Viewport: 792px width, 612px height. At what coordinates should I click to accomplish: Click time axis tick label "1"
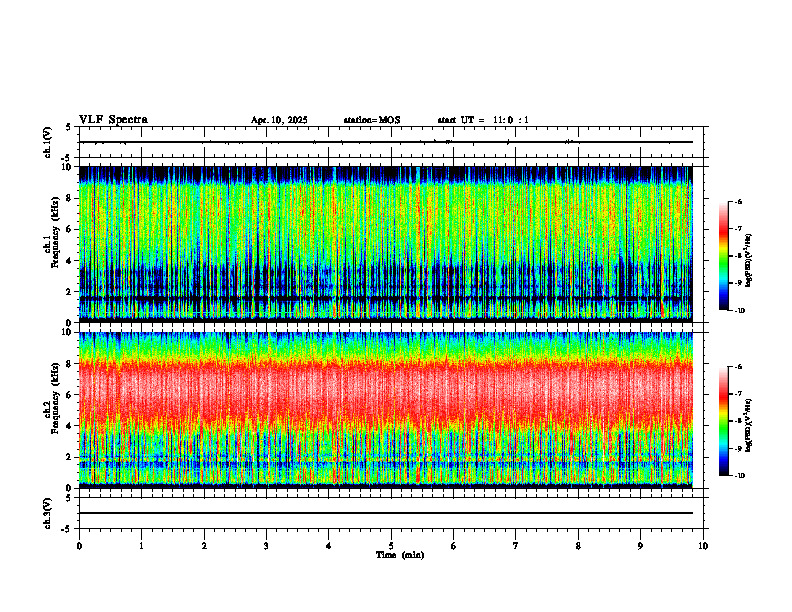pos(141,546)
